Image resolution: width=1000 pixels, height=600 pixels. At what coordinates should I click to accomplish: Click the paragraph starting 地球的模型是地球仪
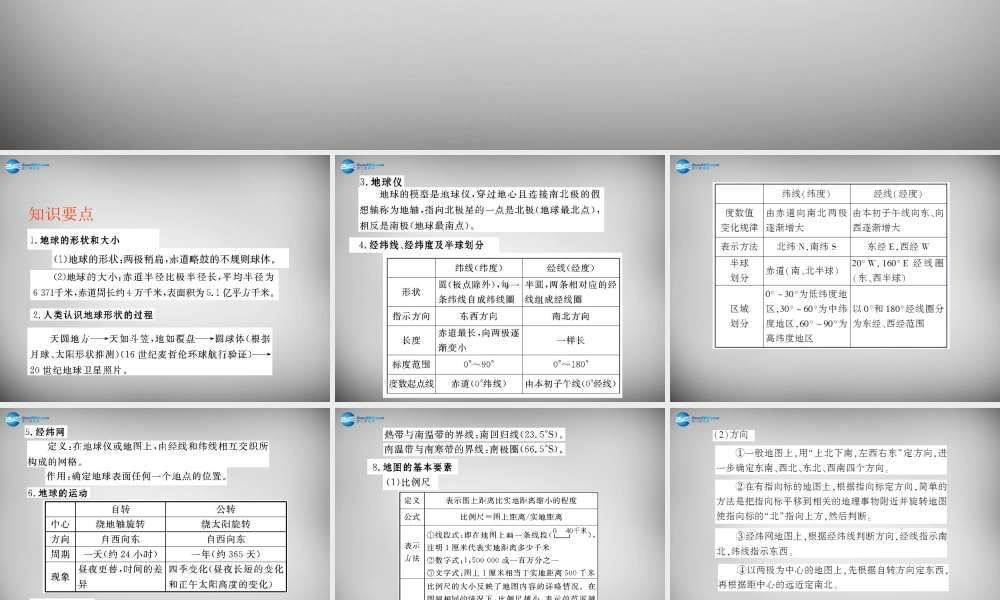tap(480, 209)
